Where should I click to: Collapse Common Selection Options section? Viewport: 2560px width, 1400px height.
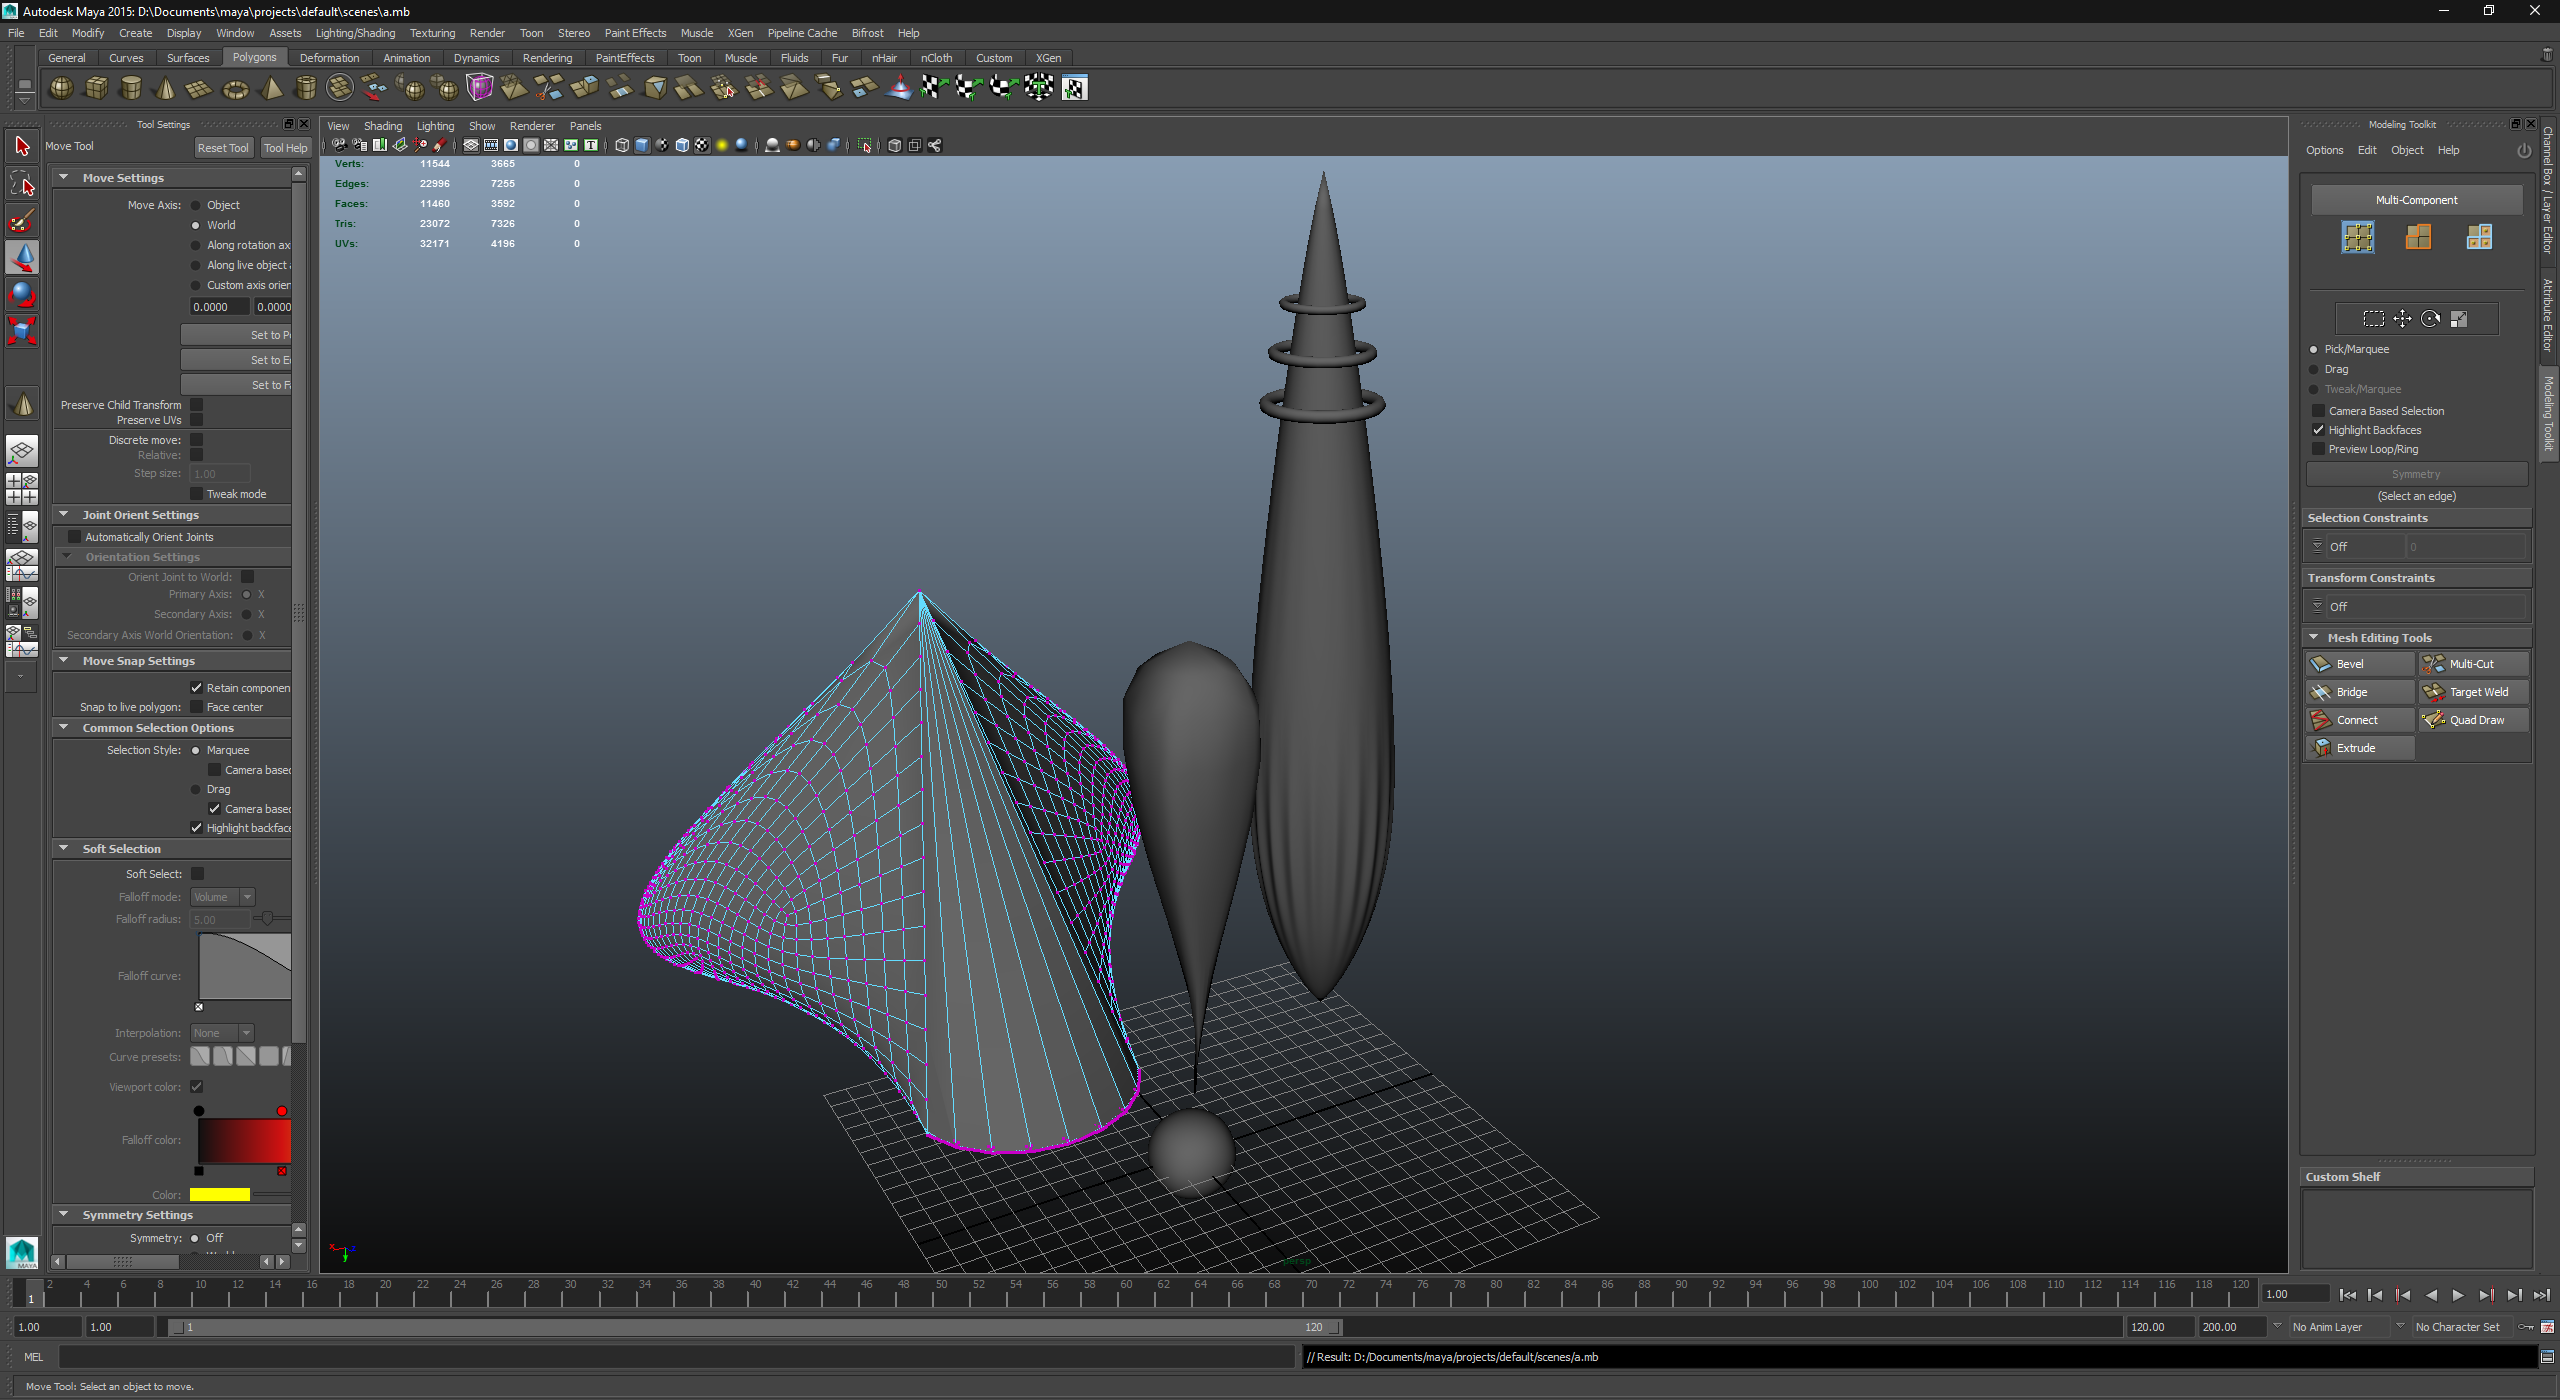pyautogui.click(x=64, y=727)
